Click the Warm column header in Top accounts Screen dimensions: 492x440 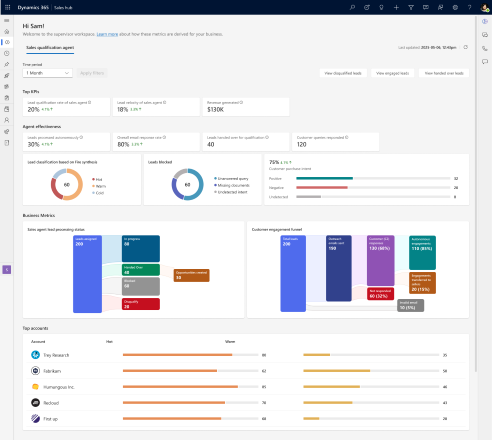point(230,342)
